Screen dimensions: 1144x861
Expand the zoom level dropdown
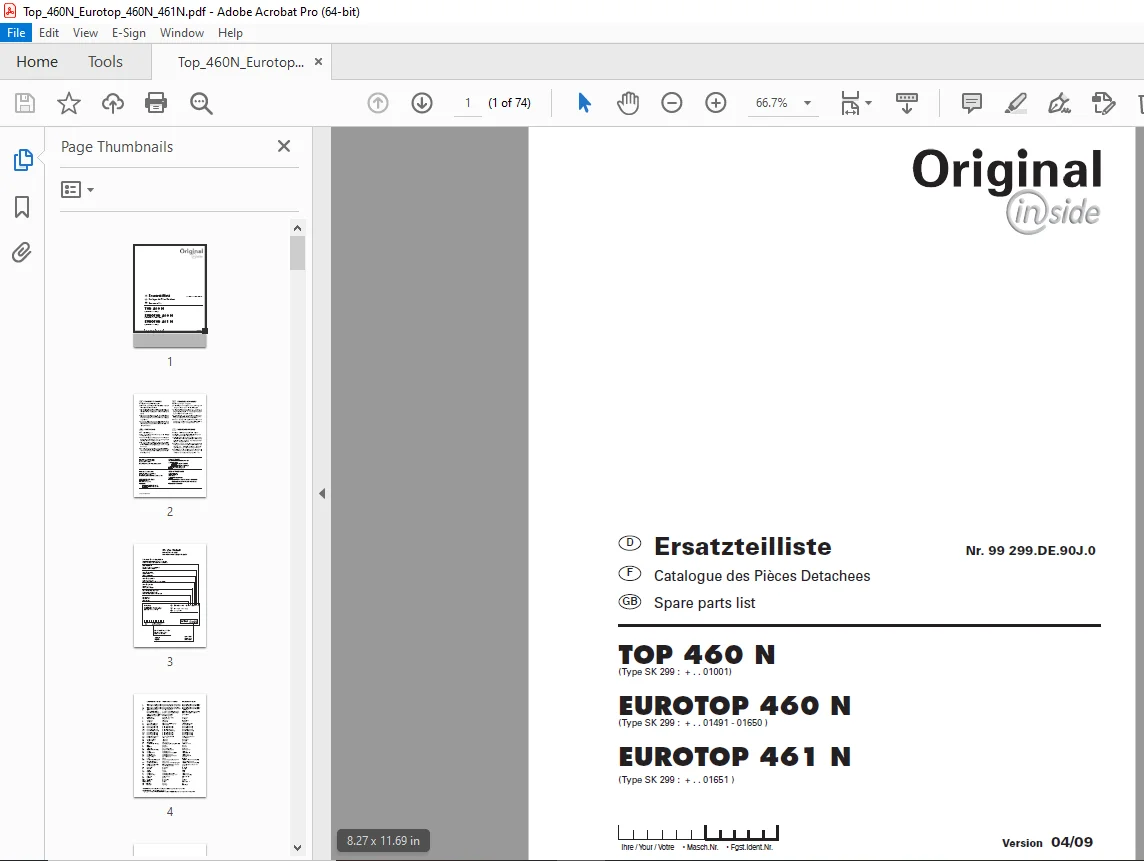(x=807, y=103)
